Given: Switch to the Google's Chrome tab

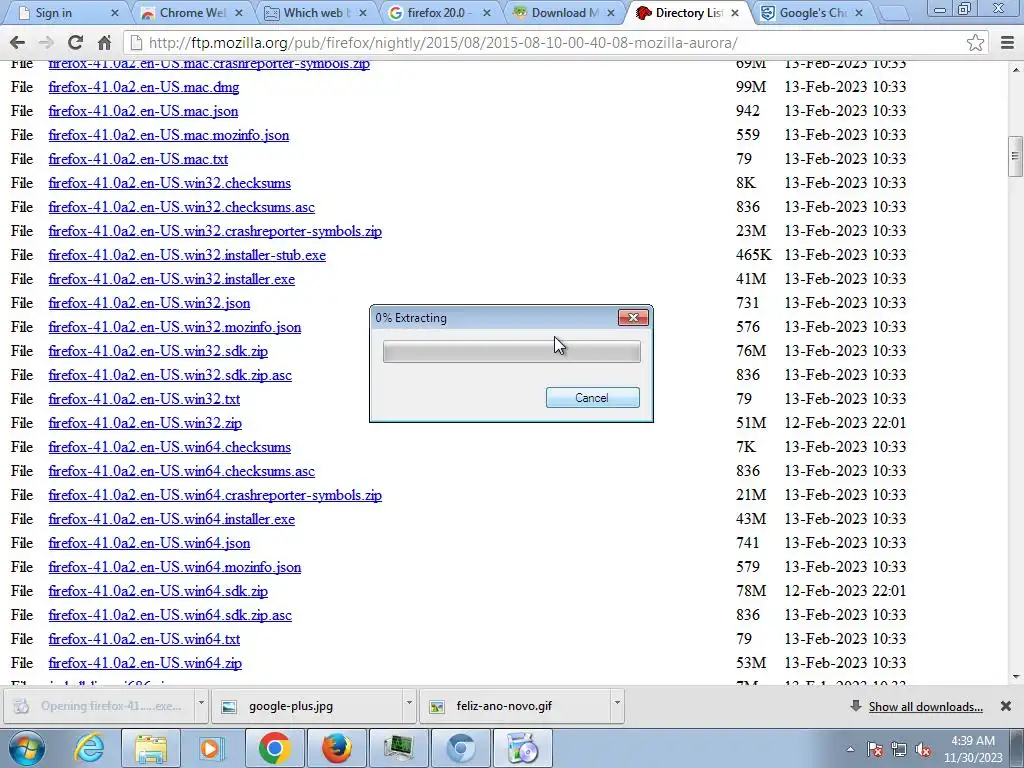Looking at the screenshot, I should (x=810, y=12).
